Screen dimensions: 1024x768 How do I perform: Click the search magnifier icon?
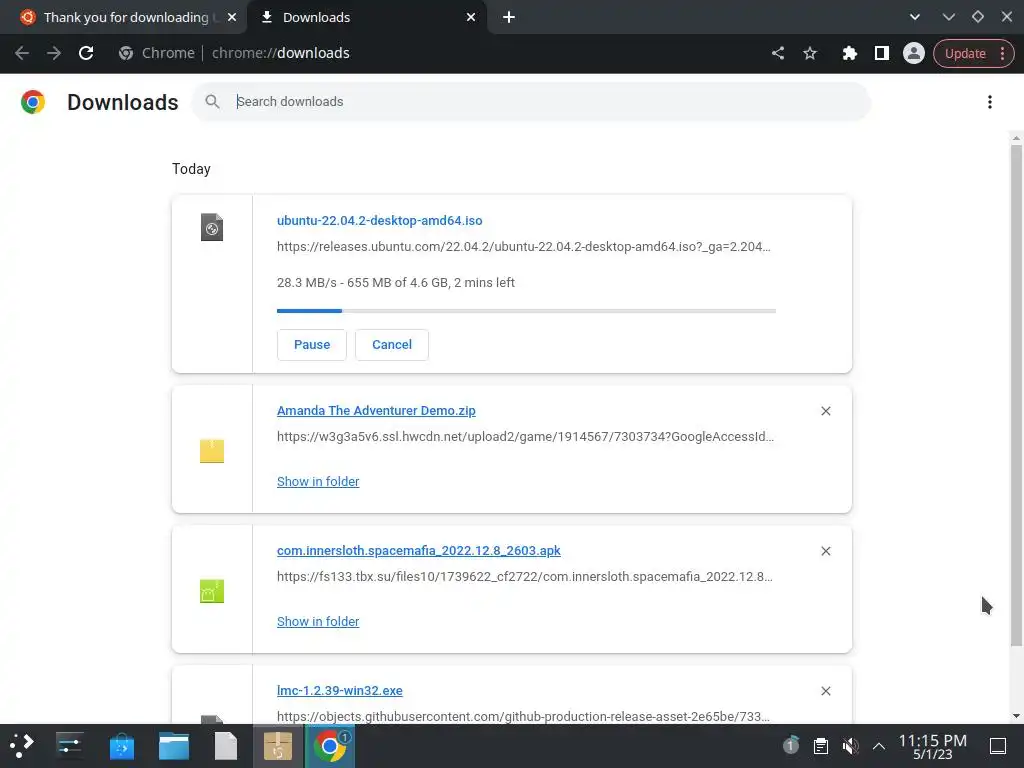pyautogui.click(x=212, y=101)
